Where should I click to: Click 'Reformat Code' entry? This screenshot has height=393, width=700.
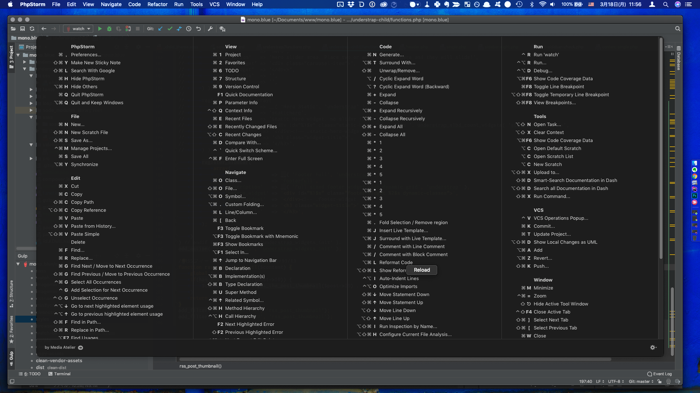pos(396,262)
